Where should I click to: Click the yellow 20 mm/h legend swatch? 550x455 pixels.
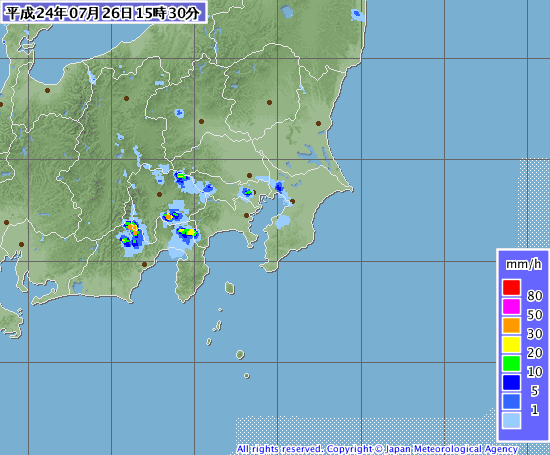click(511, 344)
